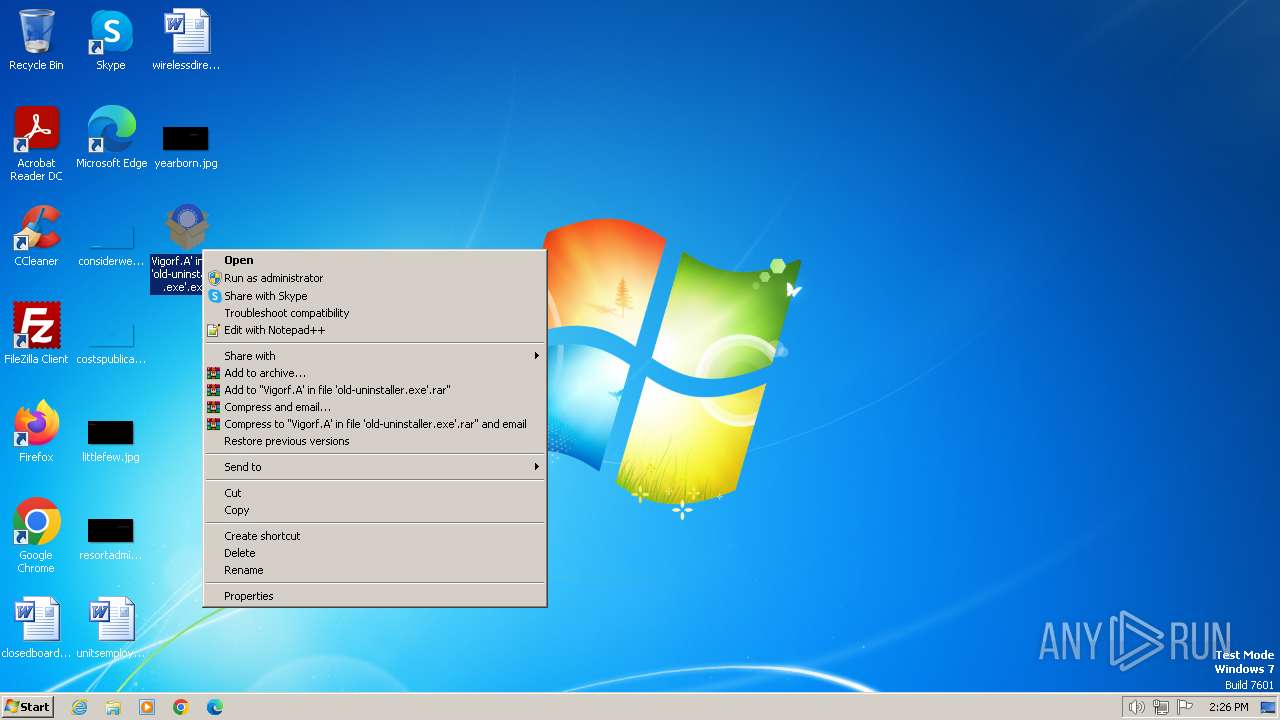Viewport: 1280px width, 720px height.
Task: Select the considerwe... desktop file
Action: tap(111, 245)
